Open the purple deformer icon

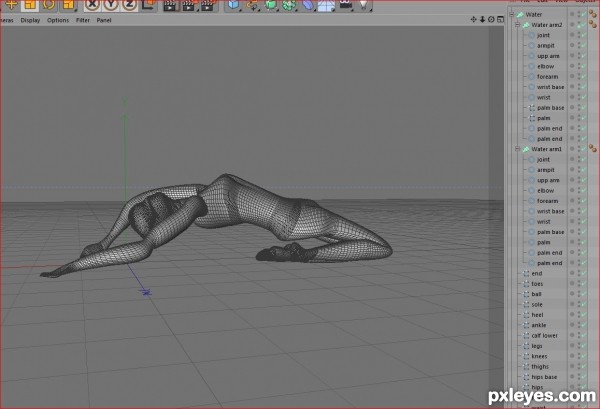click(308, 5)
